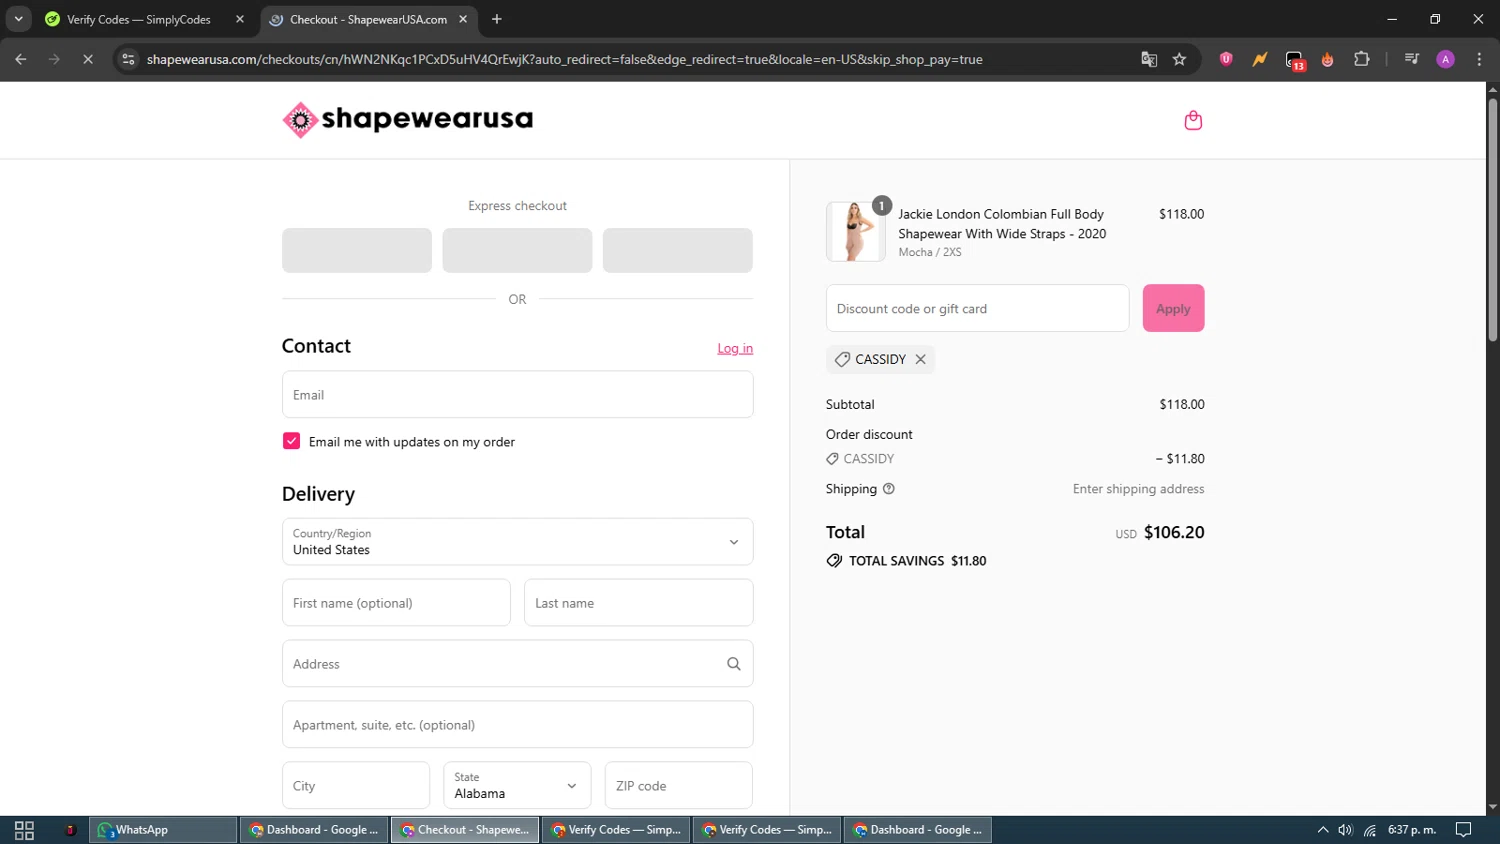Click the Jackie London product thumbnail
The width and height of the screenshot is (1500, 844).
click(855, 231)
